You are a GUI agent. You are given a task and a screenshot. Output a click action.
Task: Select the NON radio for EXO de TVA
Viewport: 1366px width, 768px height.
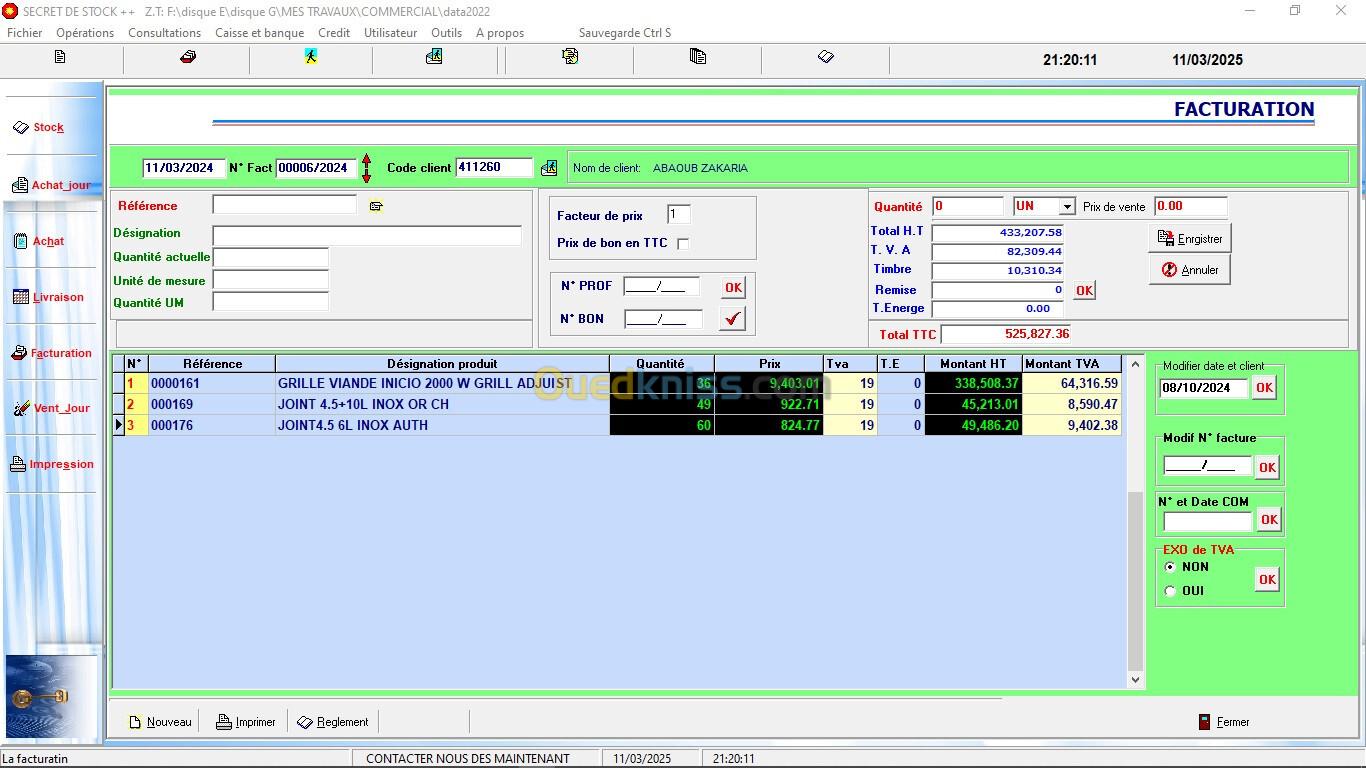pyautogui.click(x=1170, y=567)
